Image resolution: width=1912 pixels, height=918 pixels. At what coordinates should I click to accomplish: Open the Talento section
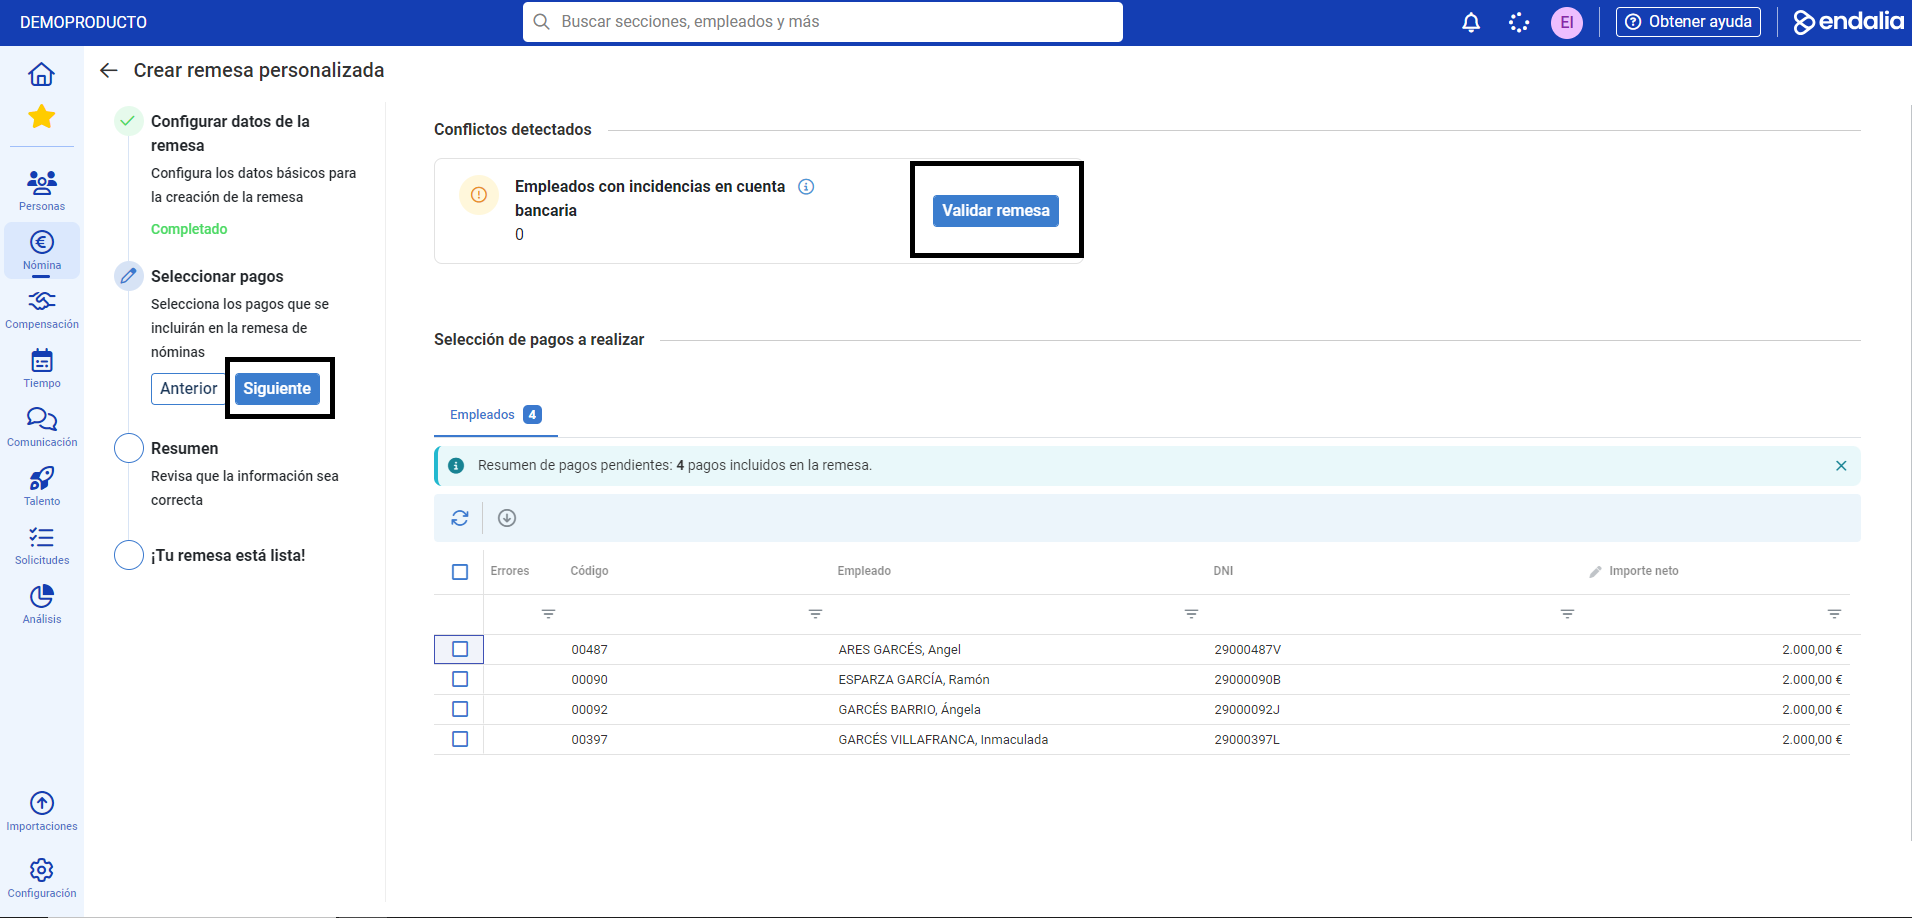(x=42, y=486)
